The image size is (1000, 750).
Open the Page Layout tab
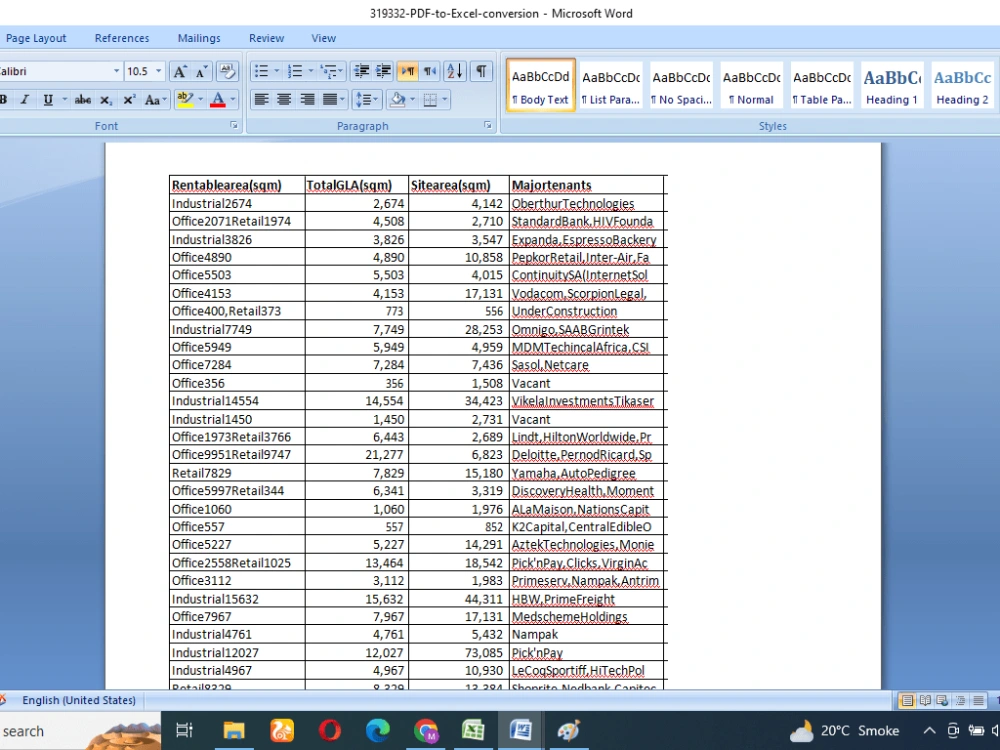click(36, 38)
